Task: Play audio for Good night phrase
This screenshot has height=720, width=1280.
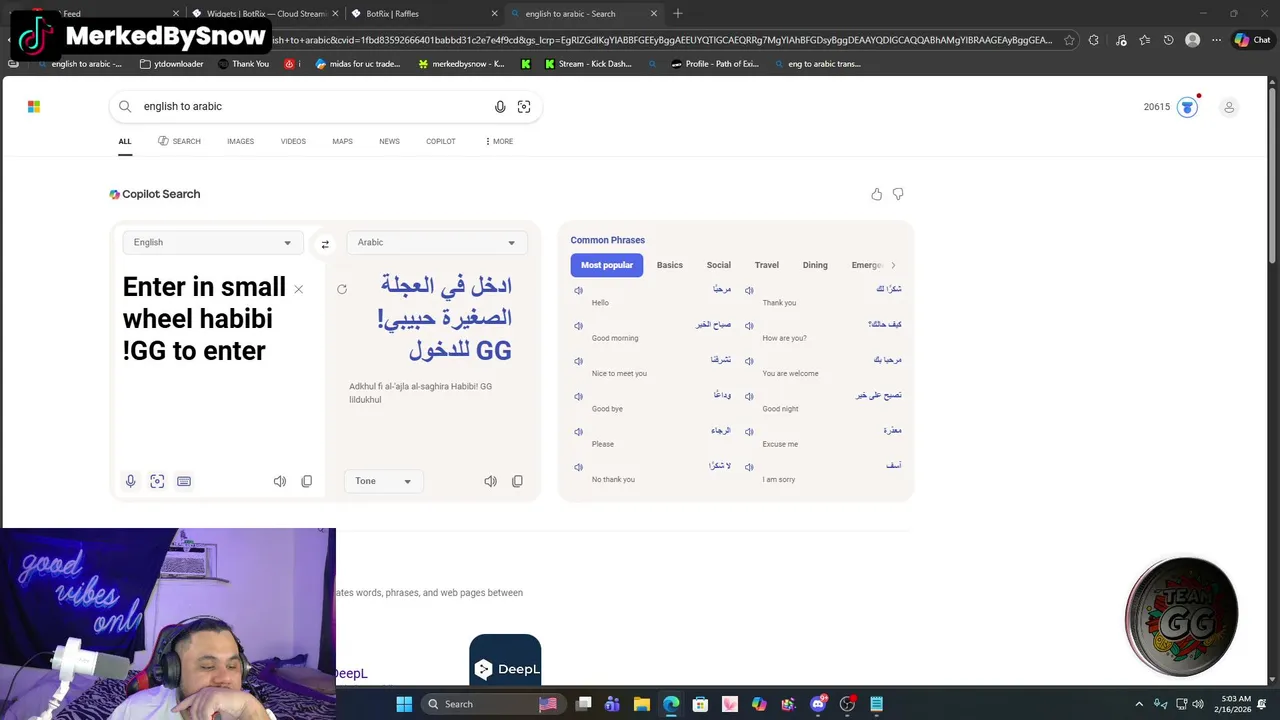Action: tap(749, 397)
